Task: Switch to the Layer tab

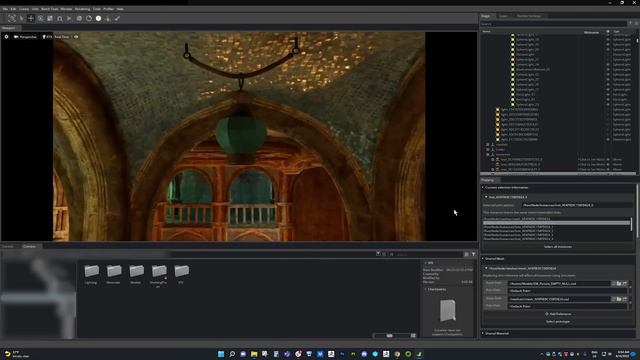Action: click(503, 16)
